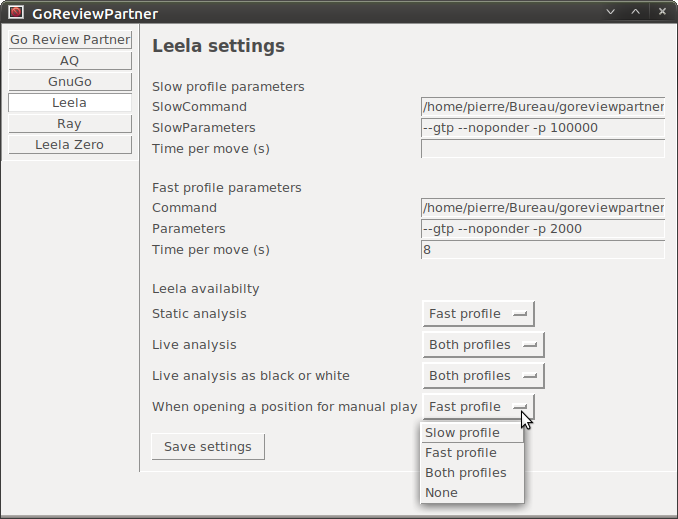Image resolution: width=678 pixels, height=519 pixels.
Task: Open Live analysis as black or white dropdown
Action: tap(483, 376)
